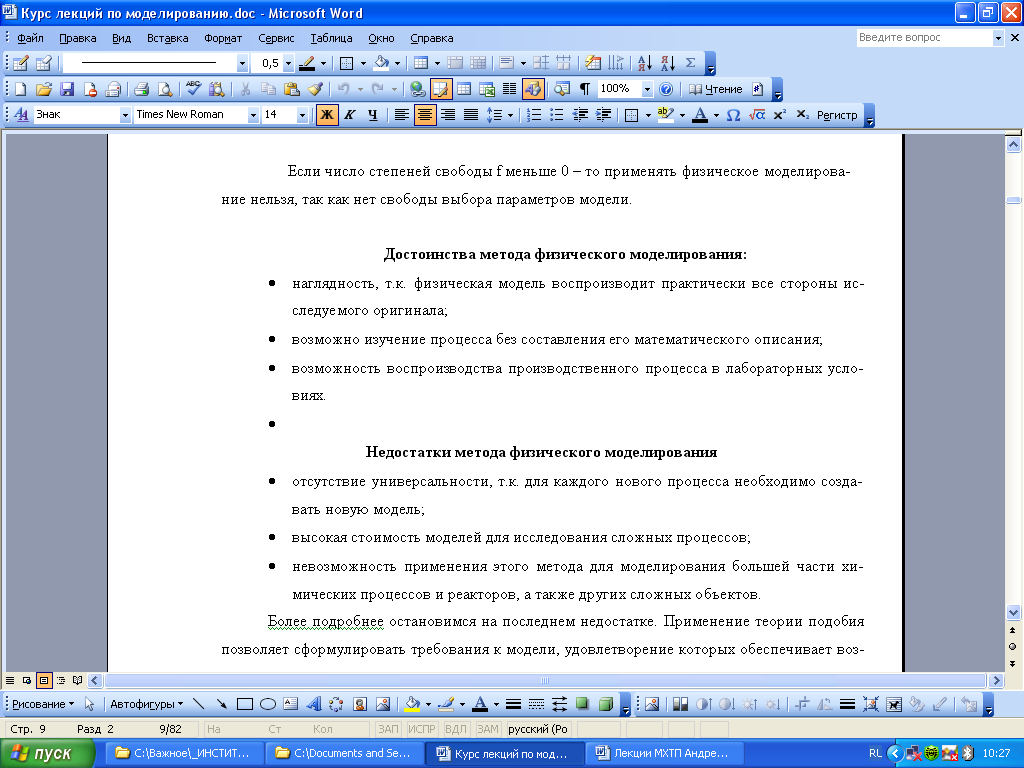
Task: Toggle the bulleted list
Action: pos(557,115)
